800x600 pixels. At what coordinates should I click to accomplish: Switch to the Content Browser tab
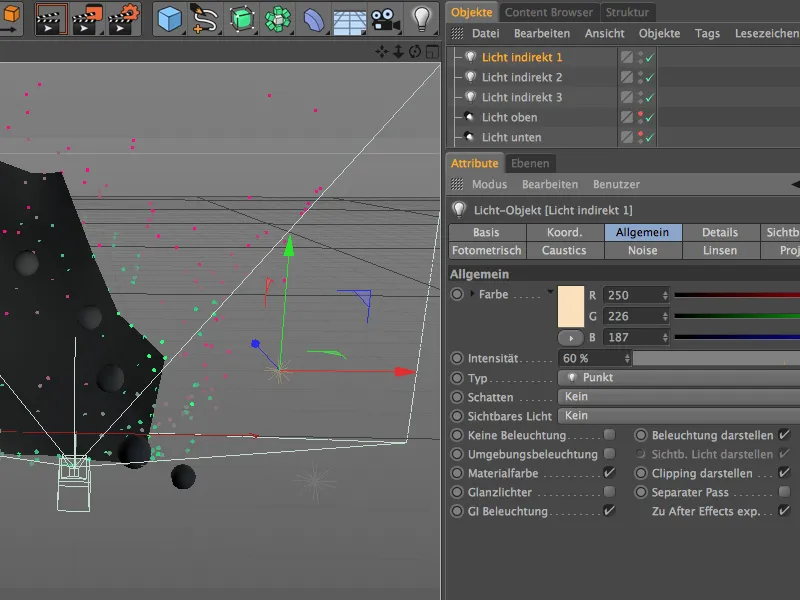[x=548, y=12]
